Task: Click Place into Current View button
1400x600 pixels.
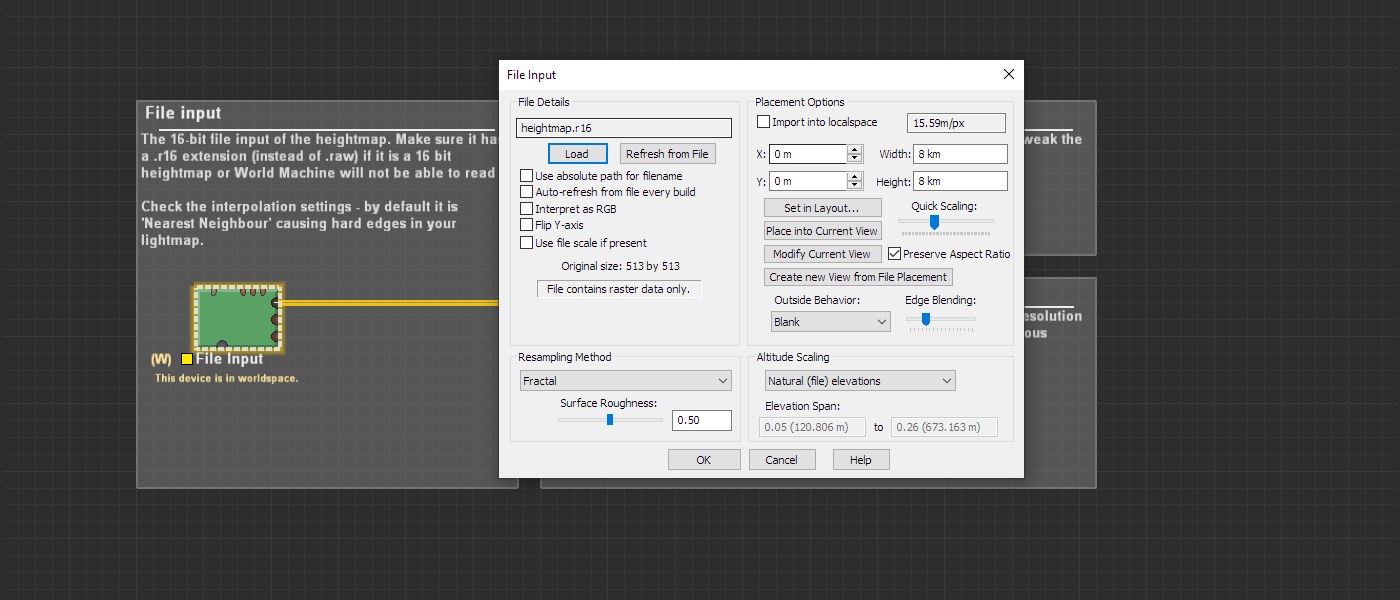Action: tap(822, 231)
